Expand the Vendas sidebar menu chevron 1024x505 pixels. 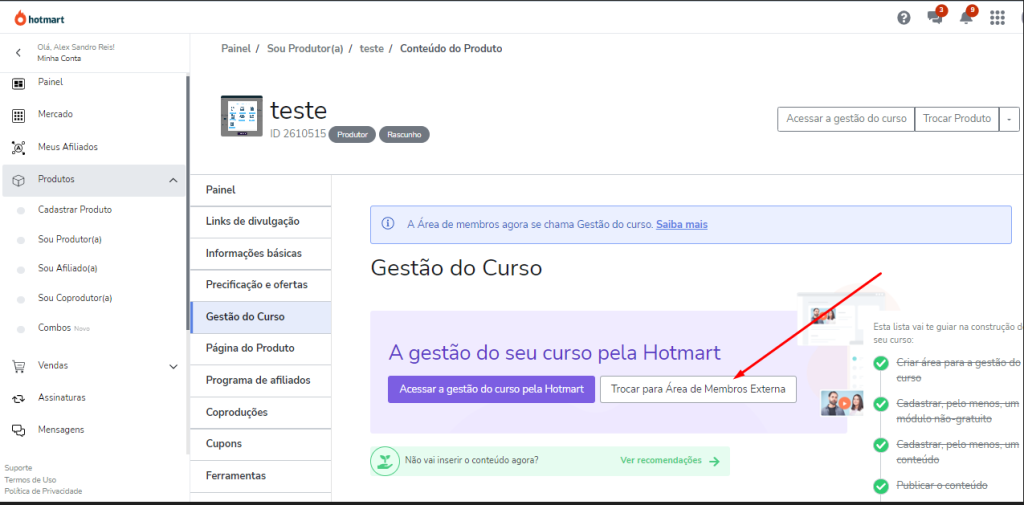(173, 367)
